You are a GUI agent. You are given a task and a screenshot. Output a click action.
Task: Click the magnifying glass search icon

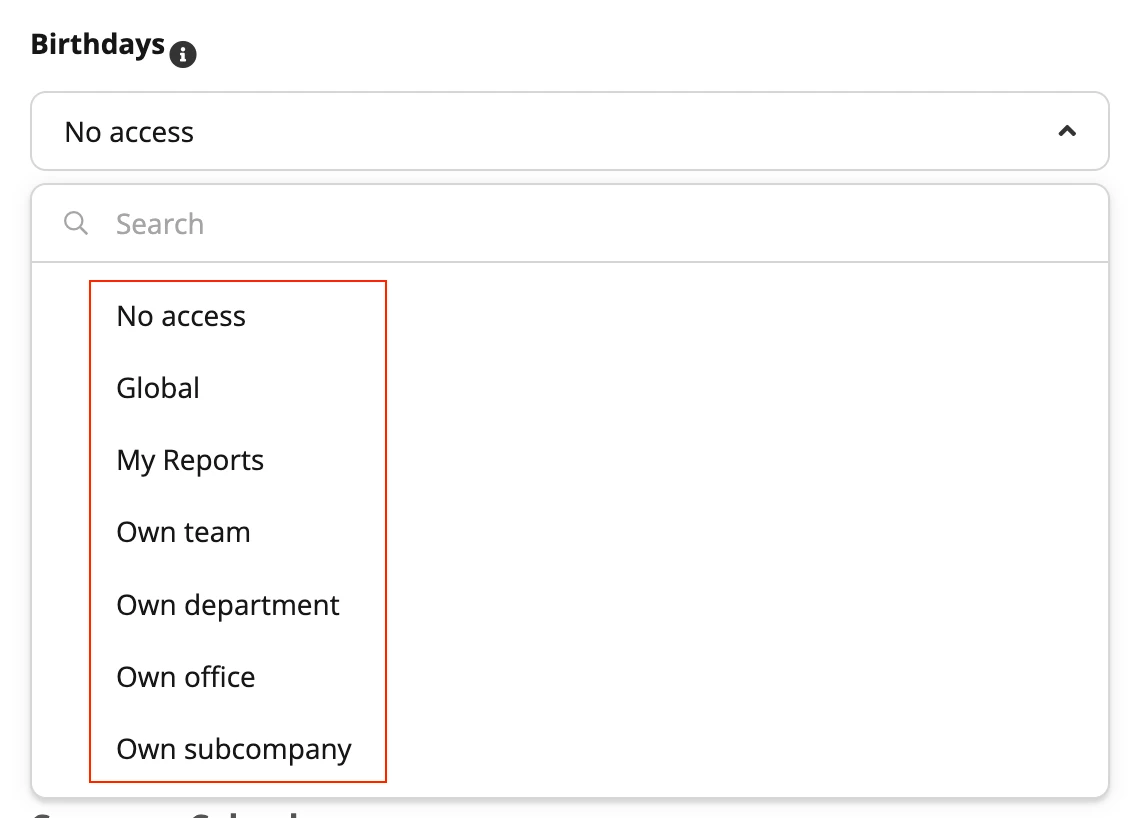[x=76, y=223]
